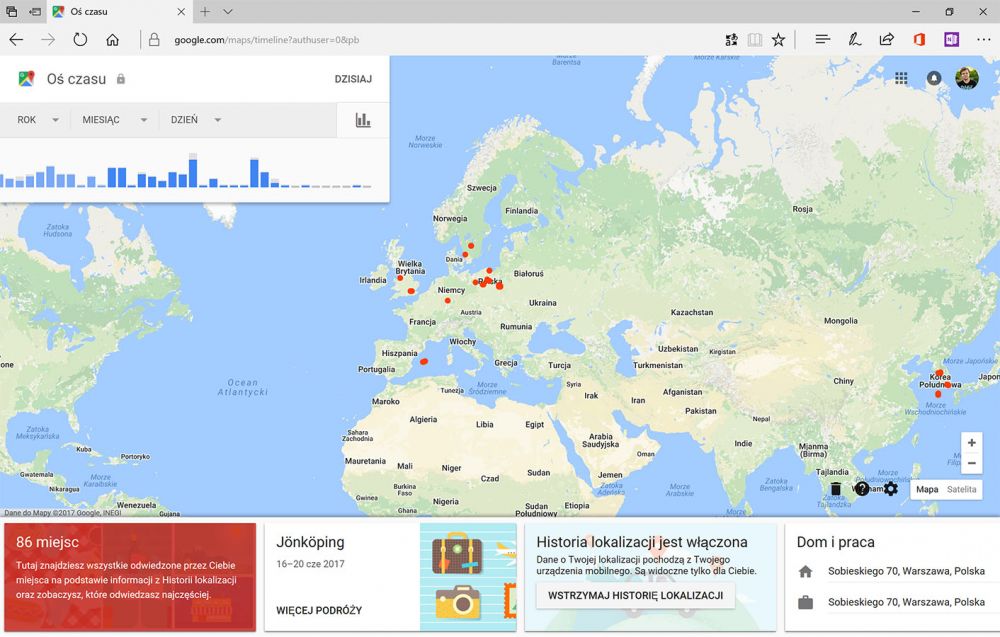
Task: Click the set tabs aside icon
Action: 35,11
